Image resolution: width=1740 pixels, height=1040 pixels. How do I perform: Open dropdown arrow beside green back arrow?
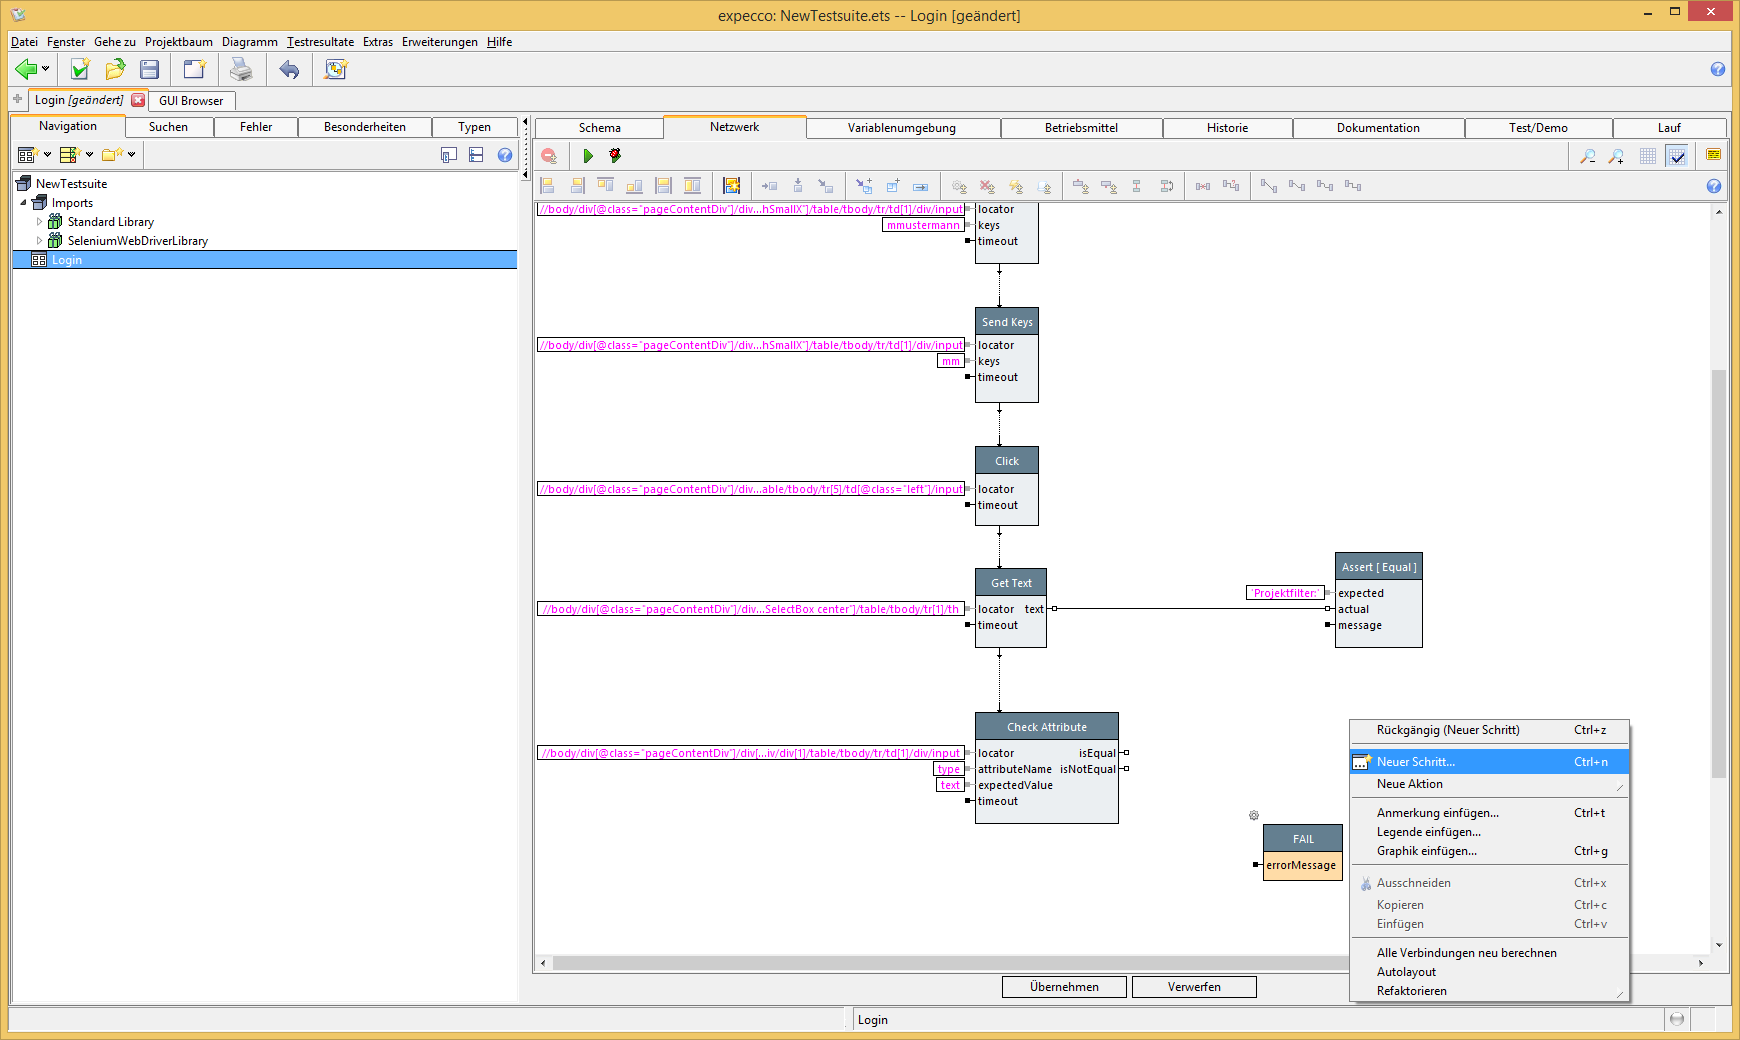pos(46,69)
